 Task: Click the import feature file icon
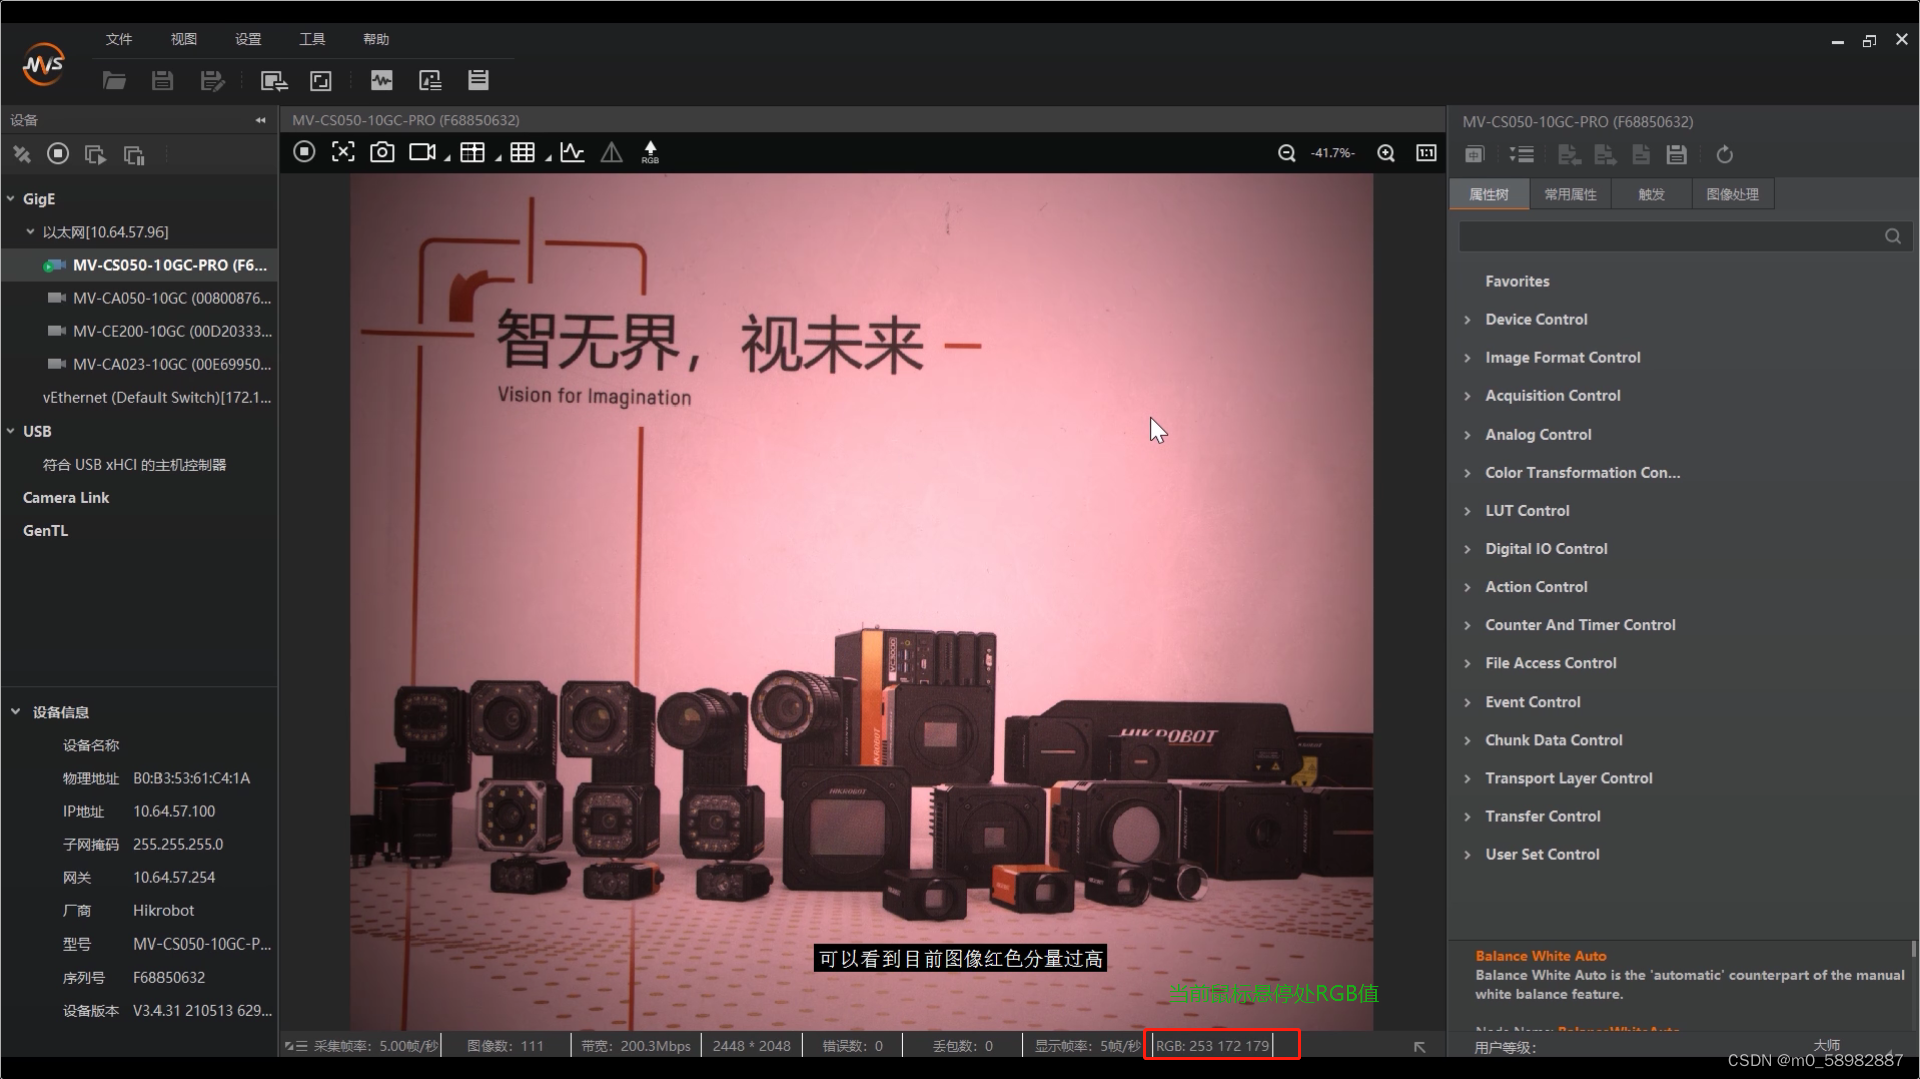click(x=1569, y=154)
